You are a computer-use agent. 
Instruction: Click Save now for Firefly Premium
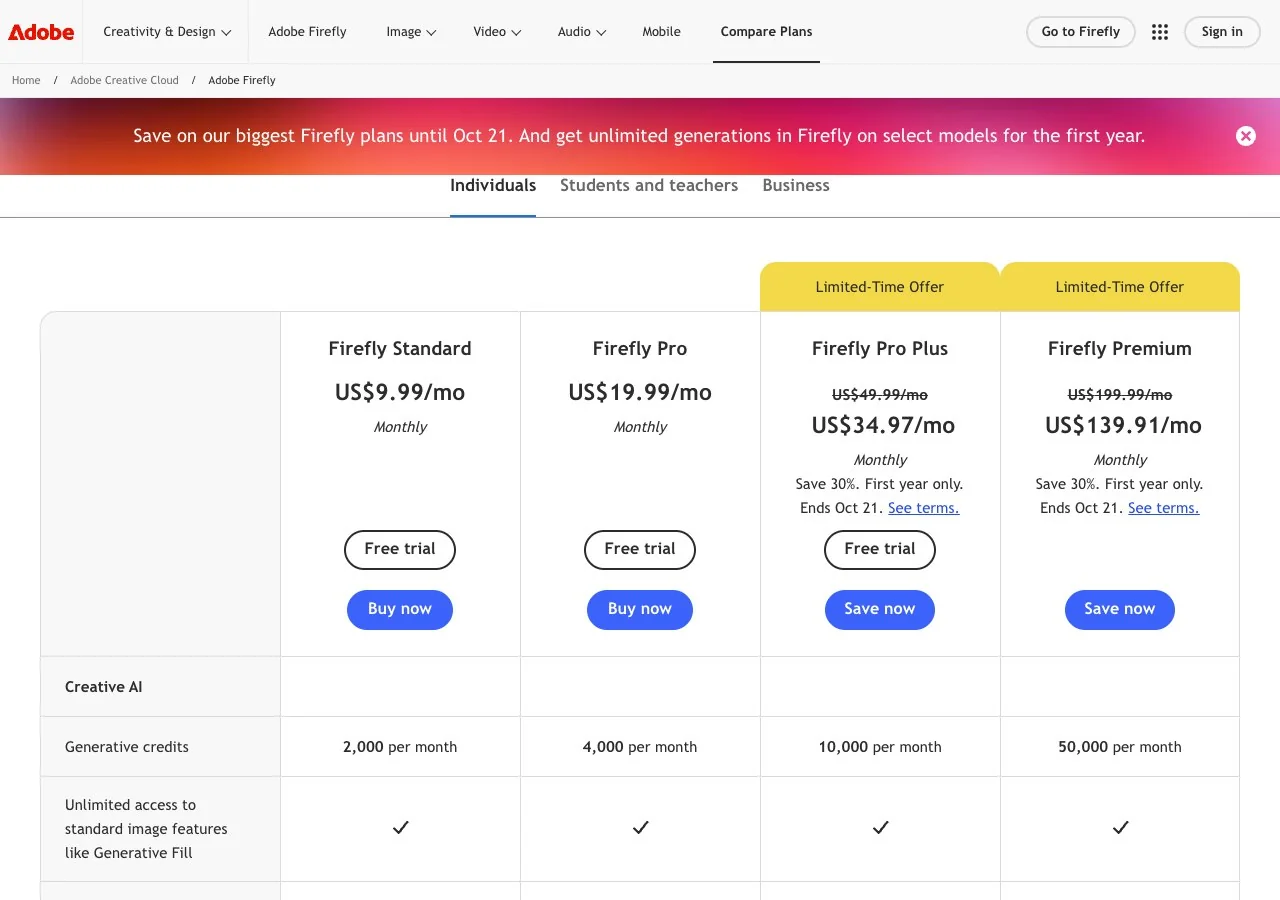point(1120,609)
